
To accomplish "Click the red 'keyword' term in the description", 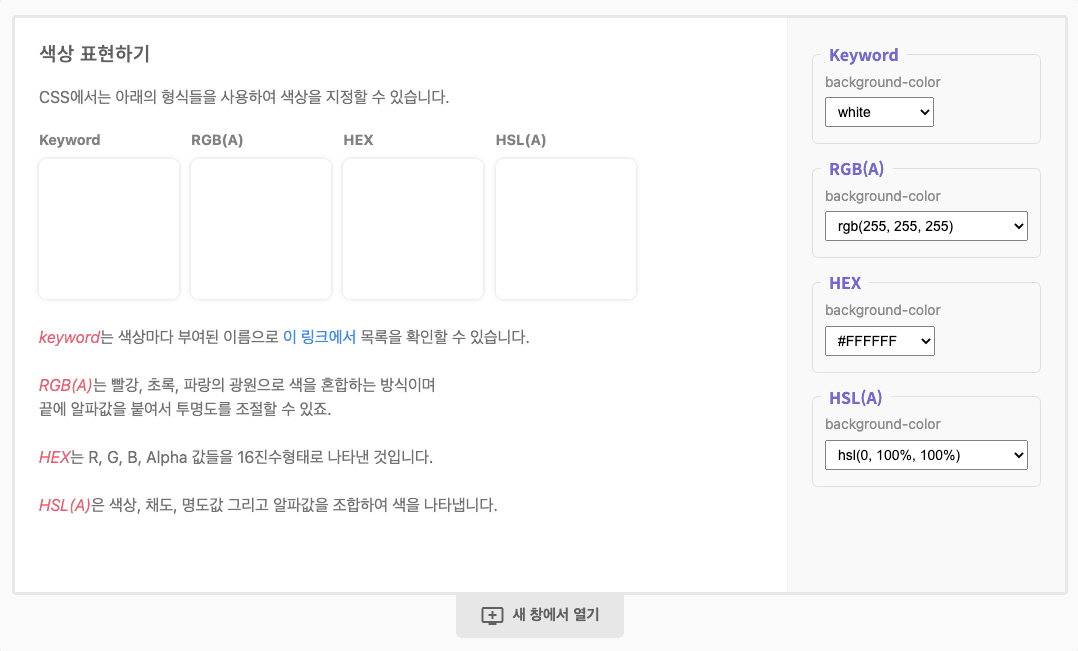I will point(69,337).
